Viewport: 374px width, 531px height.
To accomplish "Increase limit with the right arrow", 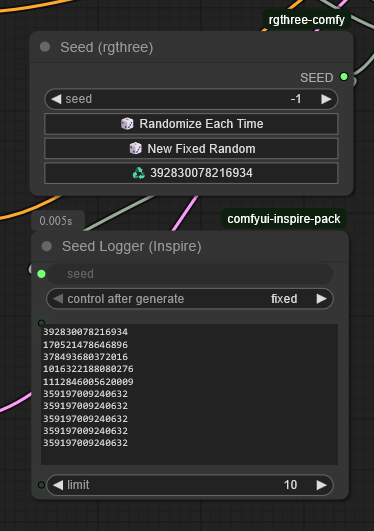I will coord(321,485).
